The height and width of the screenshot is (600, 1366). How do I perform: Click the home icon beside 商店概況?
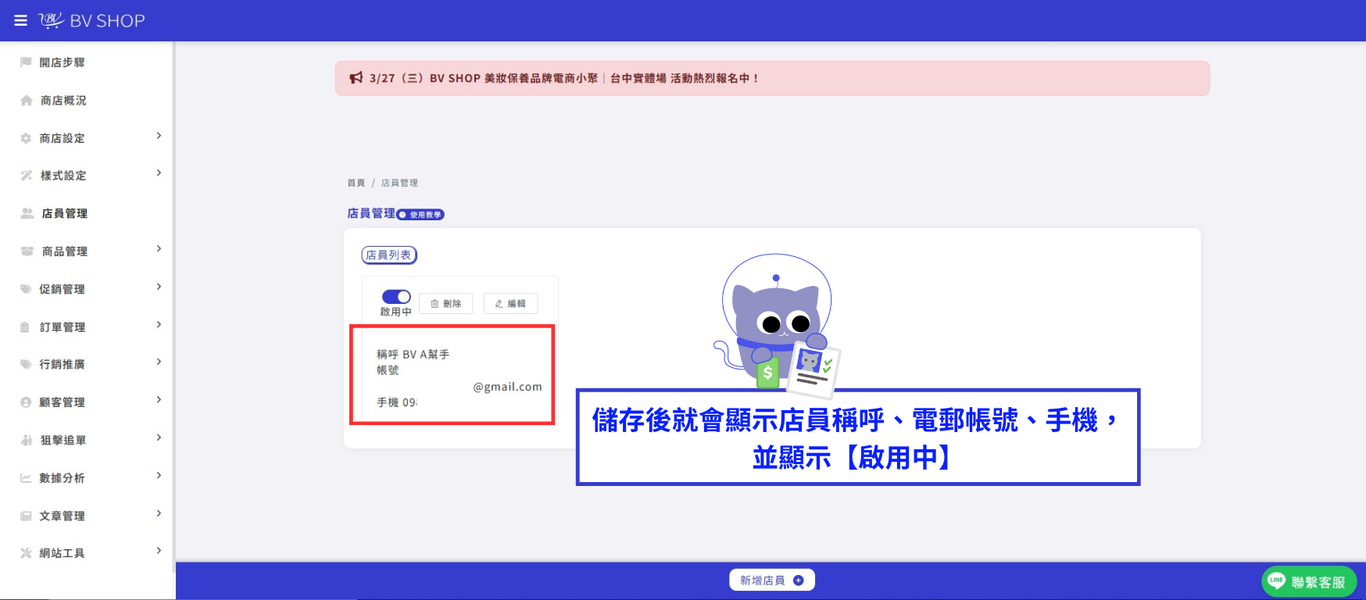click(x=26, y=100)
